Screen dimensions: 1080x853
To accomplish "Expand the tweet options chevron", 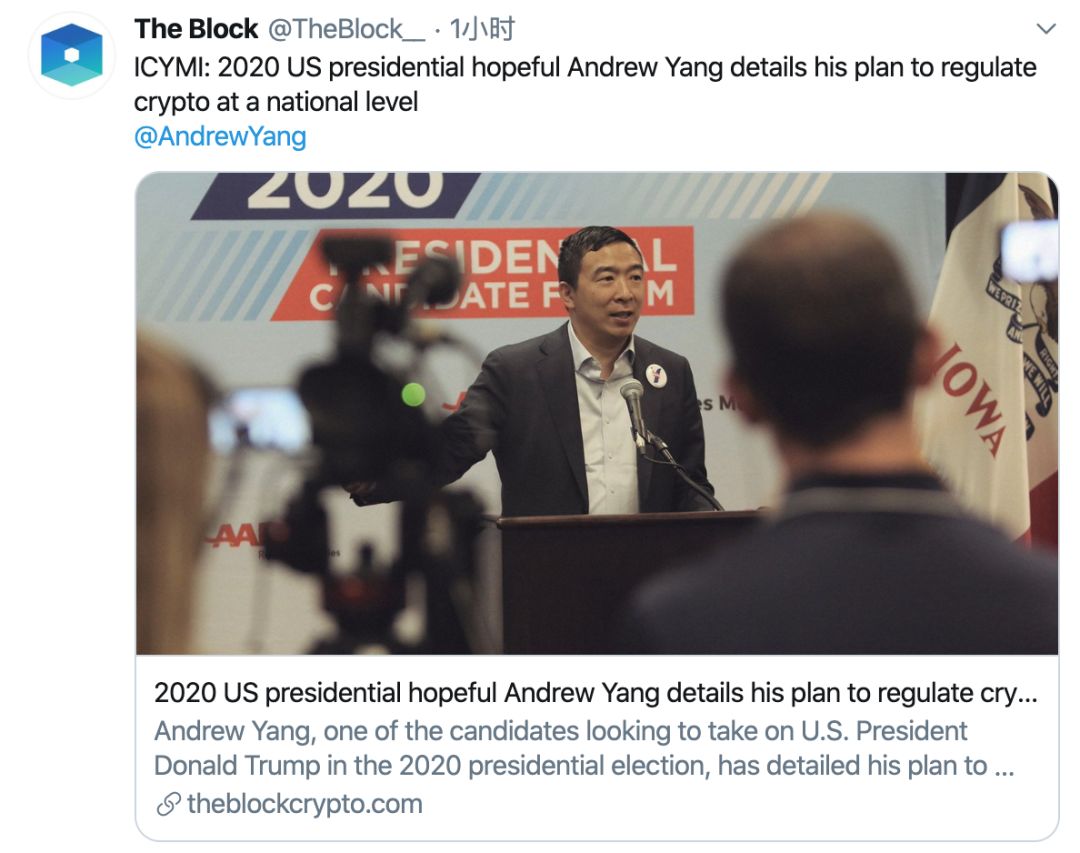I will (x=1046, y=29).
